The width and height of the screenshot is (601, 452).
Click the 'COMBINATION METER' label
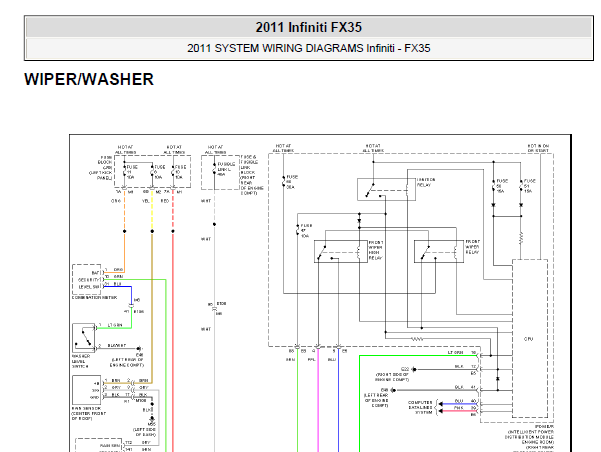pos(95,297)
